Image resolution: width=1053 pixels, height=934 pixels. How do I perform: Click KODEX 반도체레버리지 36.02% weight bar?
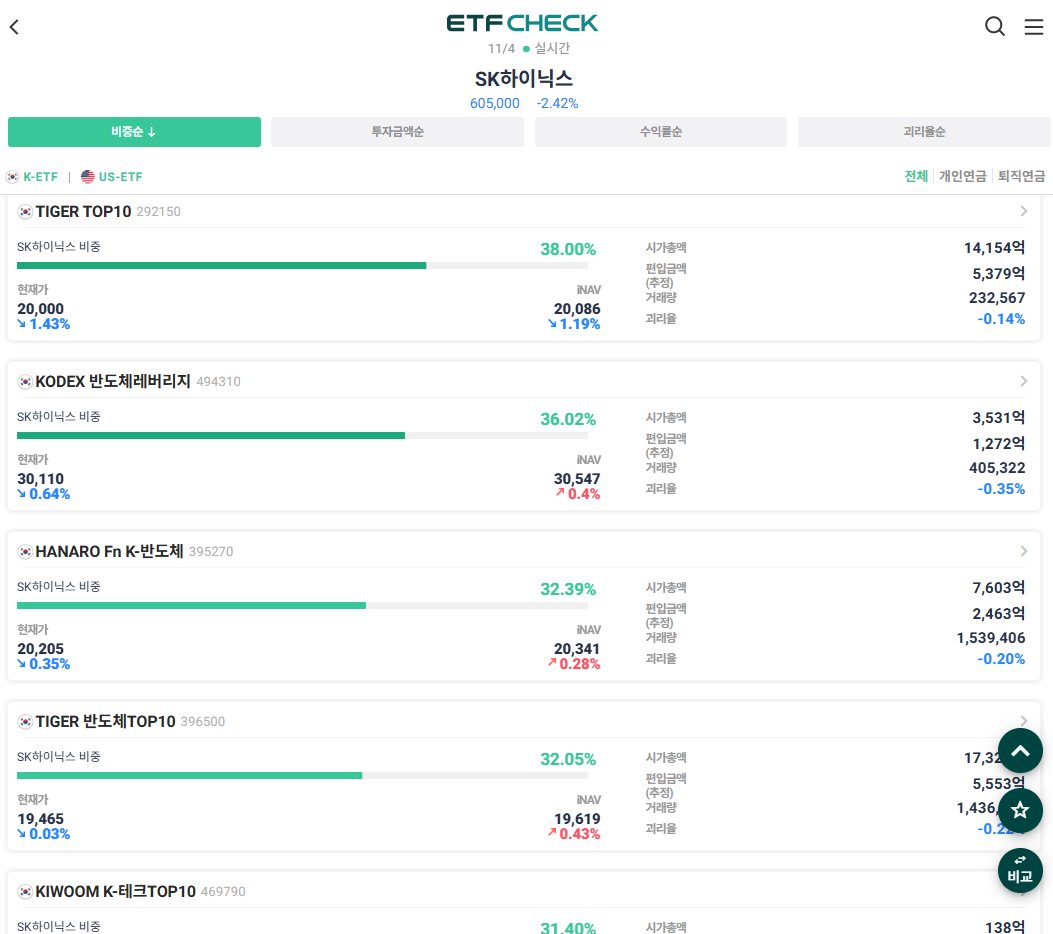coord(302,435)
